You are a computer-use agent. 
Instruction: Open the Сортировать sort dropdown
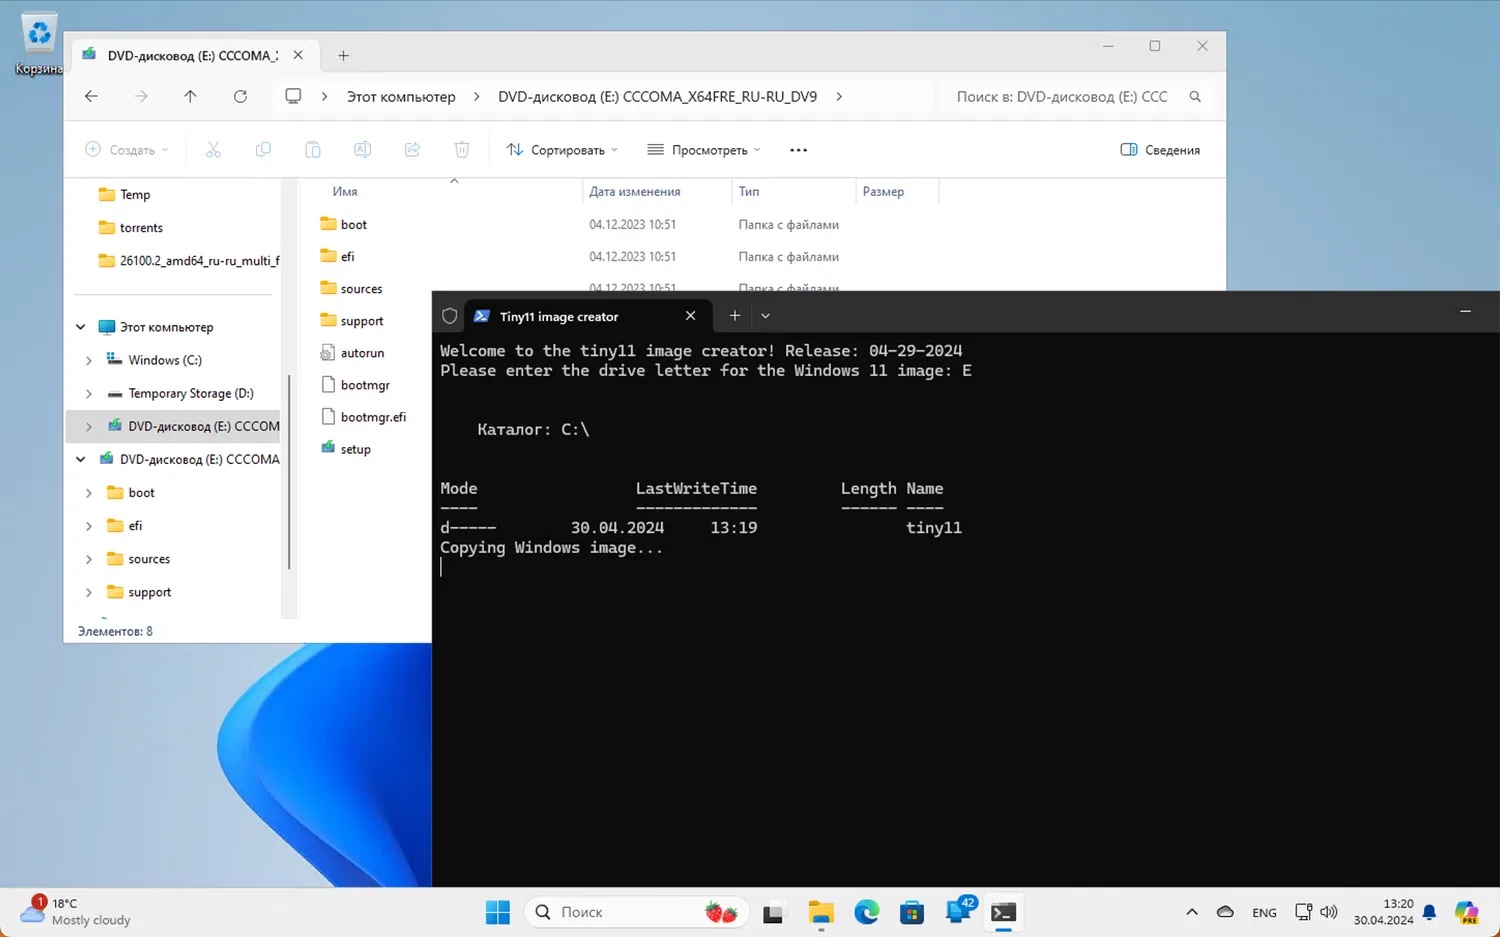[x=562, y=150]
